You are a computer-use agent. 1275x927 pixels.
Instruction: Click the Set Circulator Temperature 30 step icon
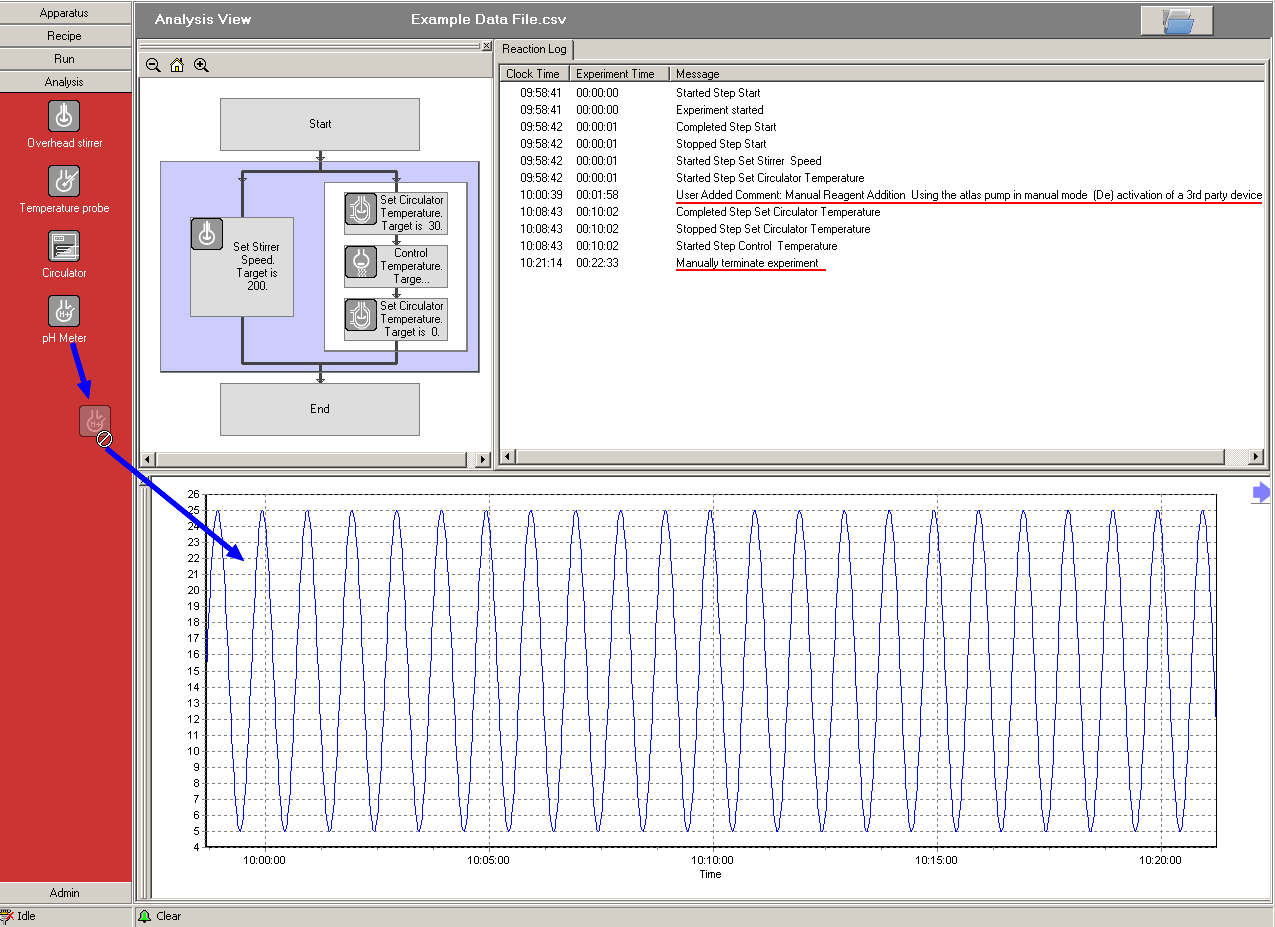coord(361,209)
